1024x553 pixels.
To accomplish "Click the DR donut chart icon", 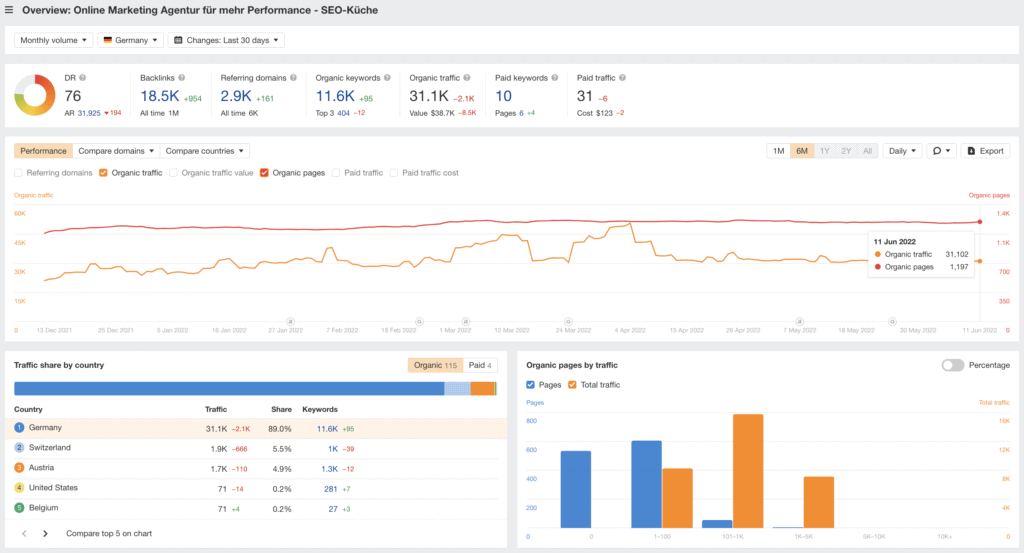I will click(x=35, y=96).
